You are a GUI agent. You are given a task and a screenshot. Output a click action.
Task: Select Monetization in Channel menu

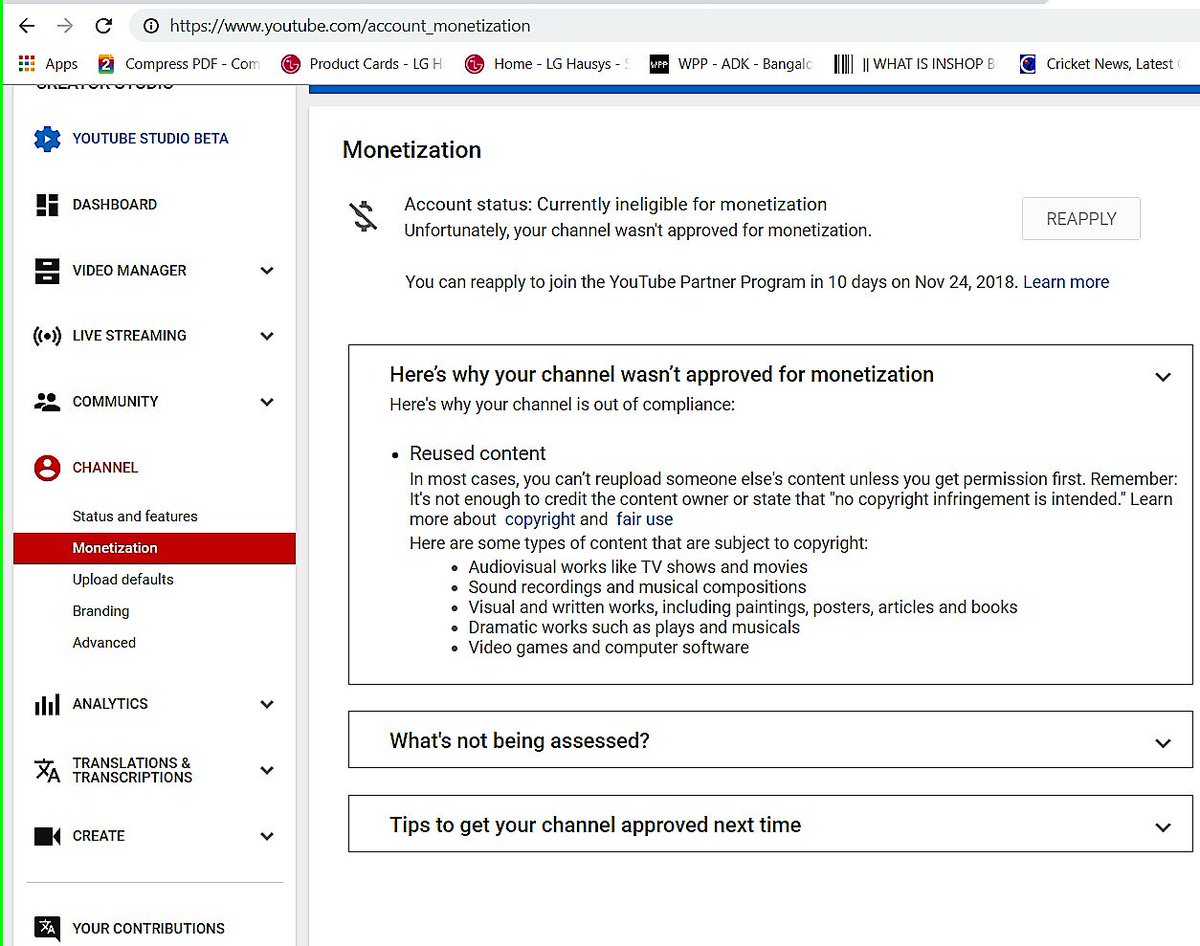[x=154, y=548]
